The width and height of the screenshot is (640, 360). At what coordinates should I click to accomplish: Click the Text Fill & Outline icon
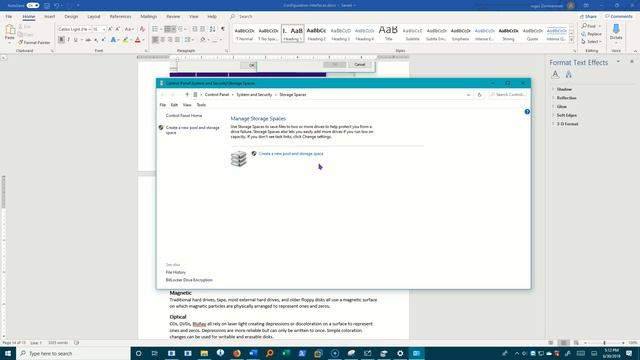click(x=555, y=74)
